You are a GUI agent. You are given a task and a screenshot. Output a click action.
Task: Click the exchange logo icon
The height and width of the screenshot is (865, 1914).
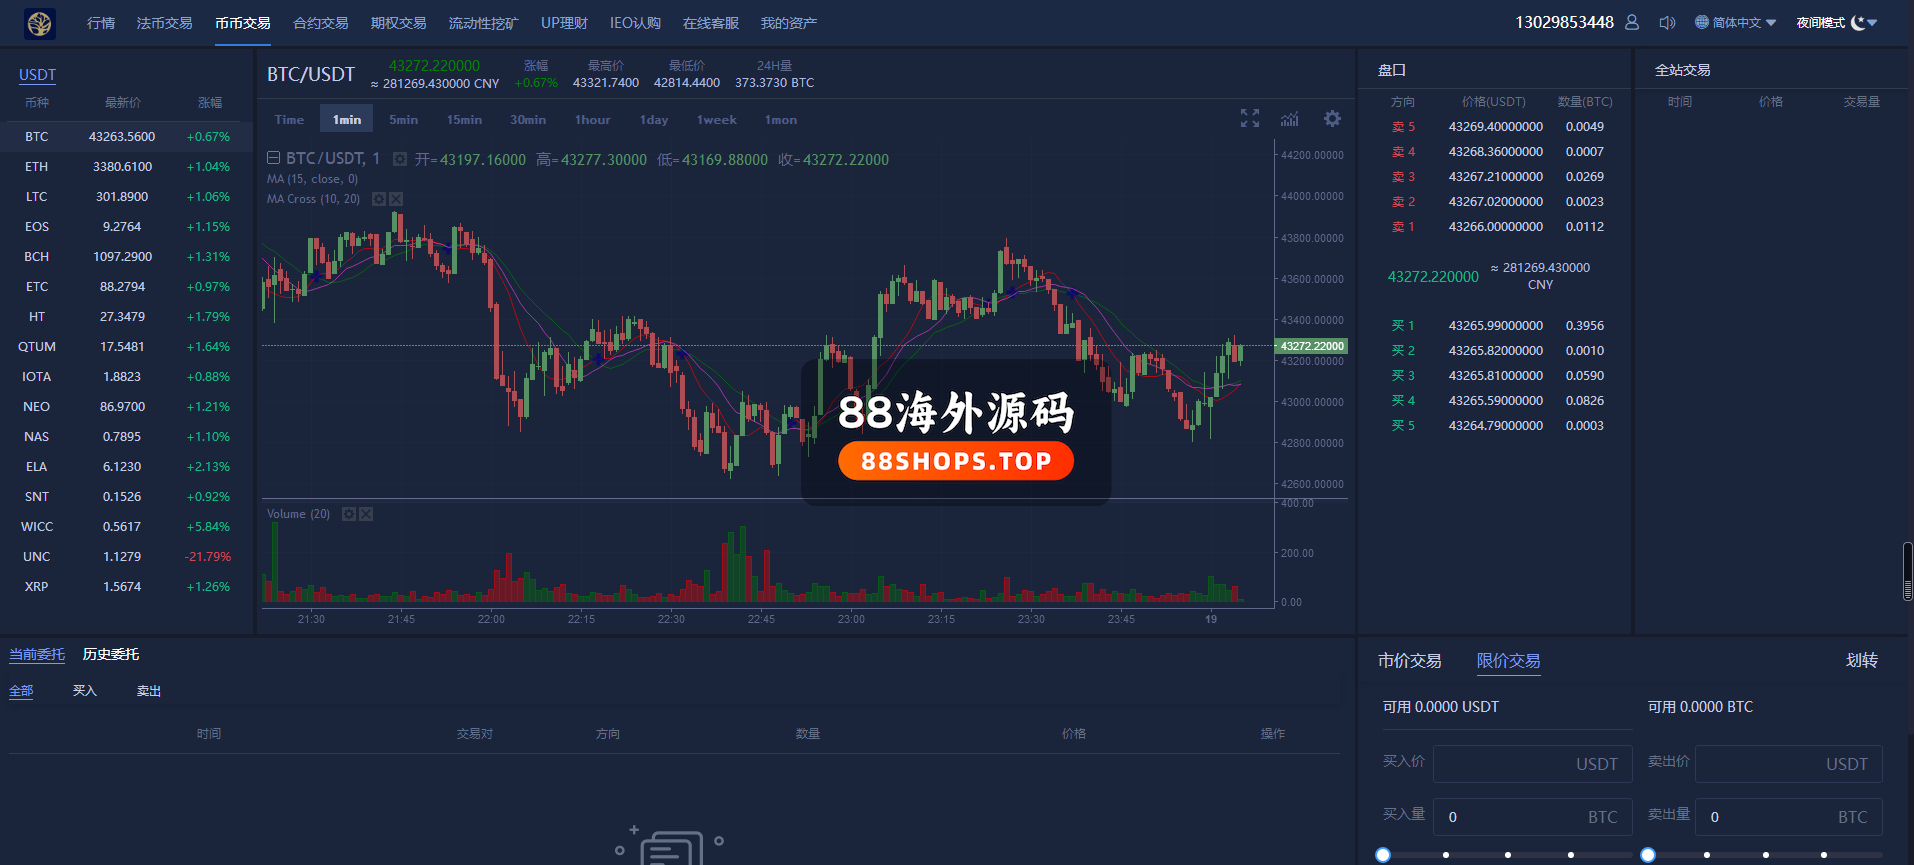click(40, 23)
